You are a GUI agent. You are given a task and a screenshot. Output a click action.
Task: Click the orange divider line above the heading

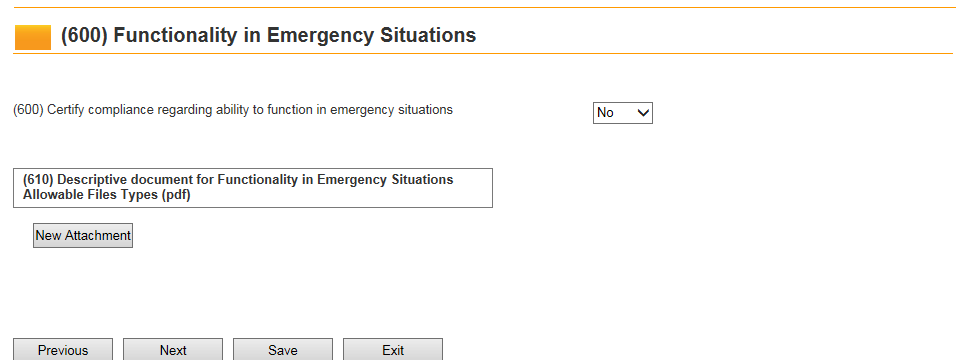pyautogui.click(x=485, y=7)
